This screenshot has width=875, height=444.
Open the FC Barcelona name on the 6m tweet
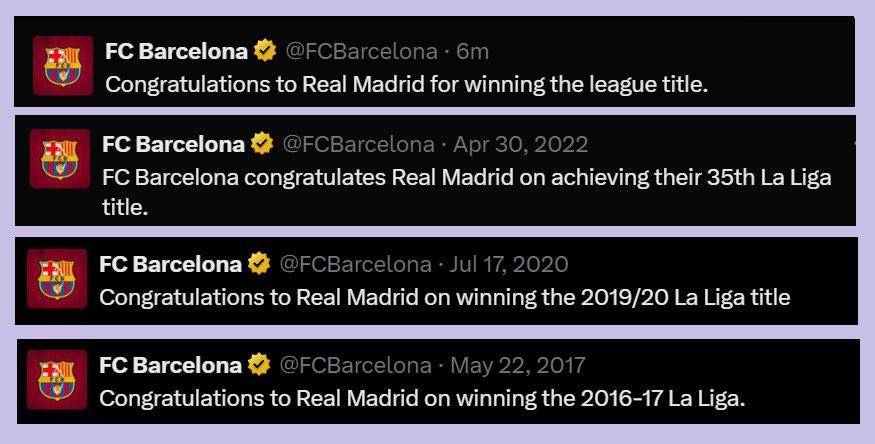pos(176,50)
